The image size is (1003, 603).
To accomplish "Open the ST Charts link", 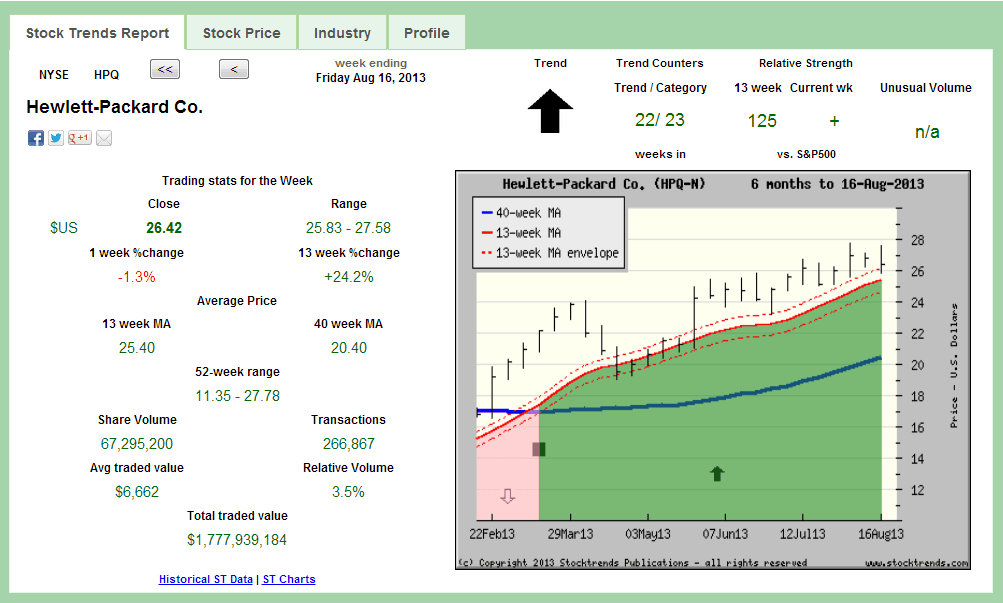I will (289, 579).
